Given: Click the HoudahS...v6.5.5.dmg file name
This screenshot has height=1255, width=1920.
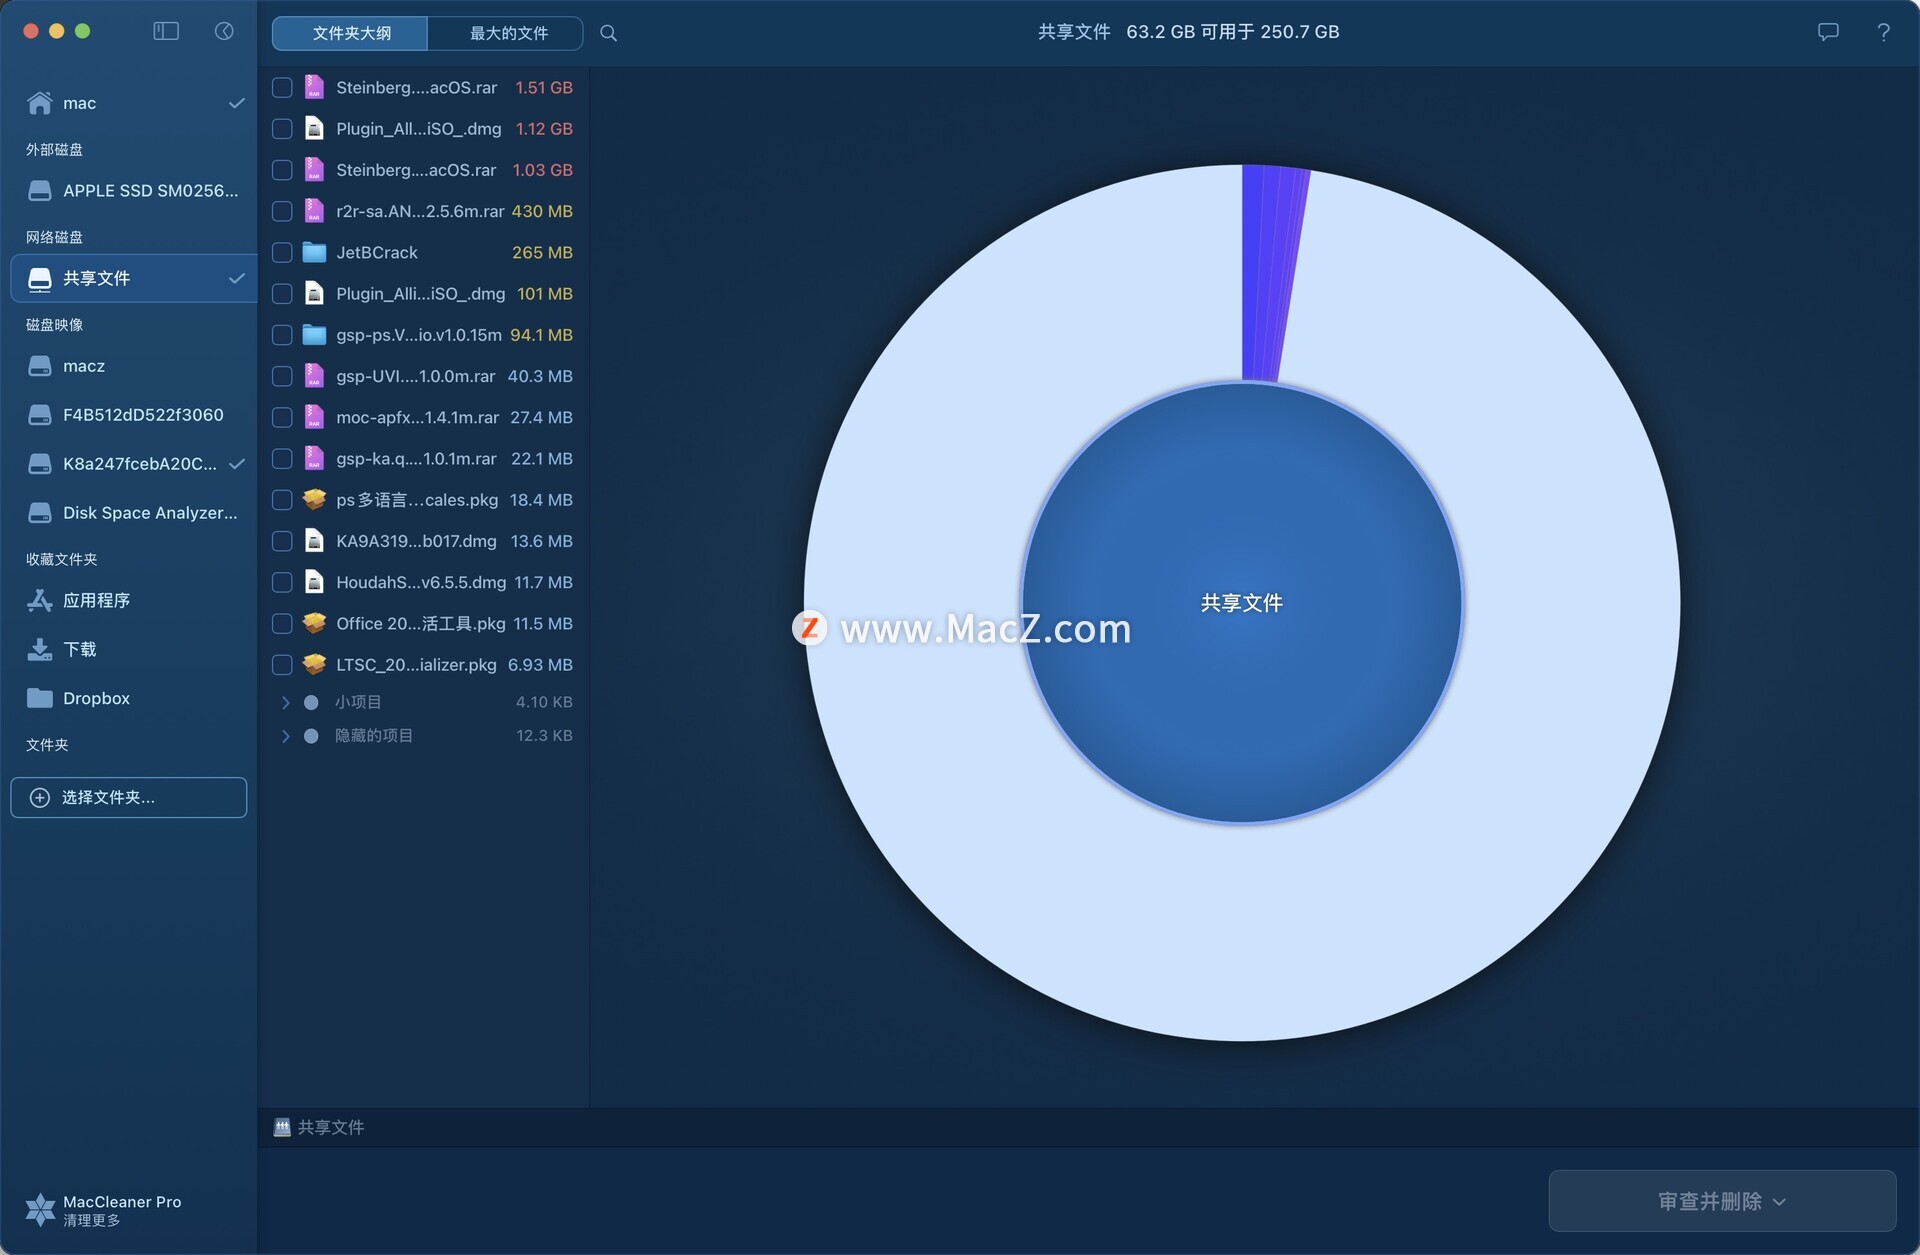Looking at the screenshot, I should (421, 582).
